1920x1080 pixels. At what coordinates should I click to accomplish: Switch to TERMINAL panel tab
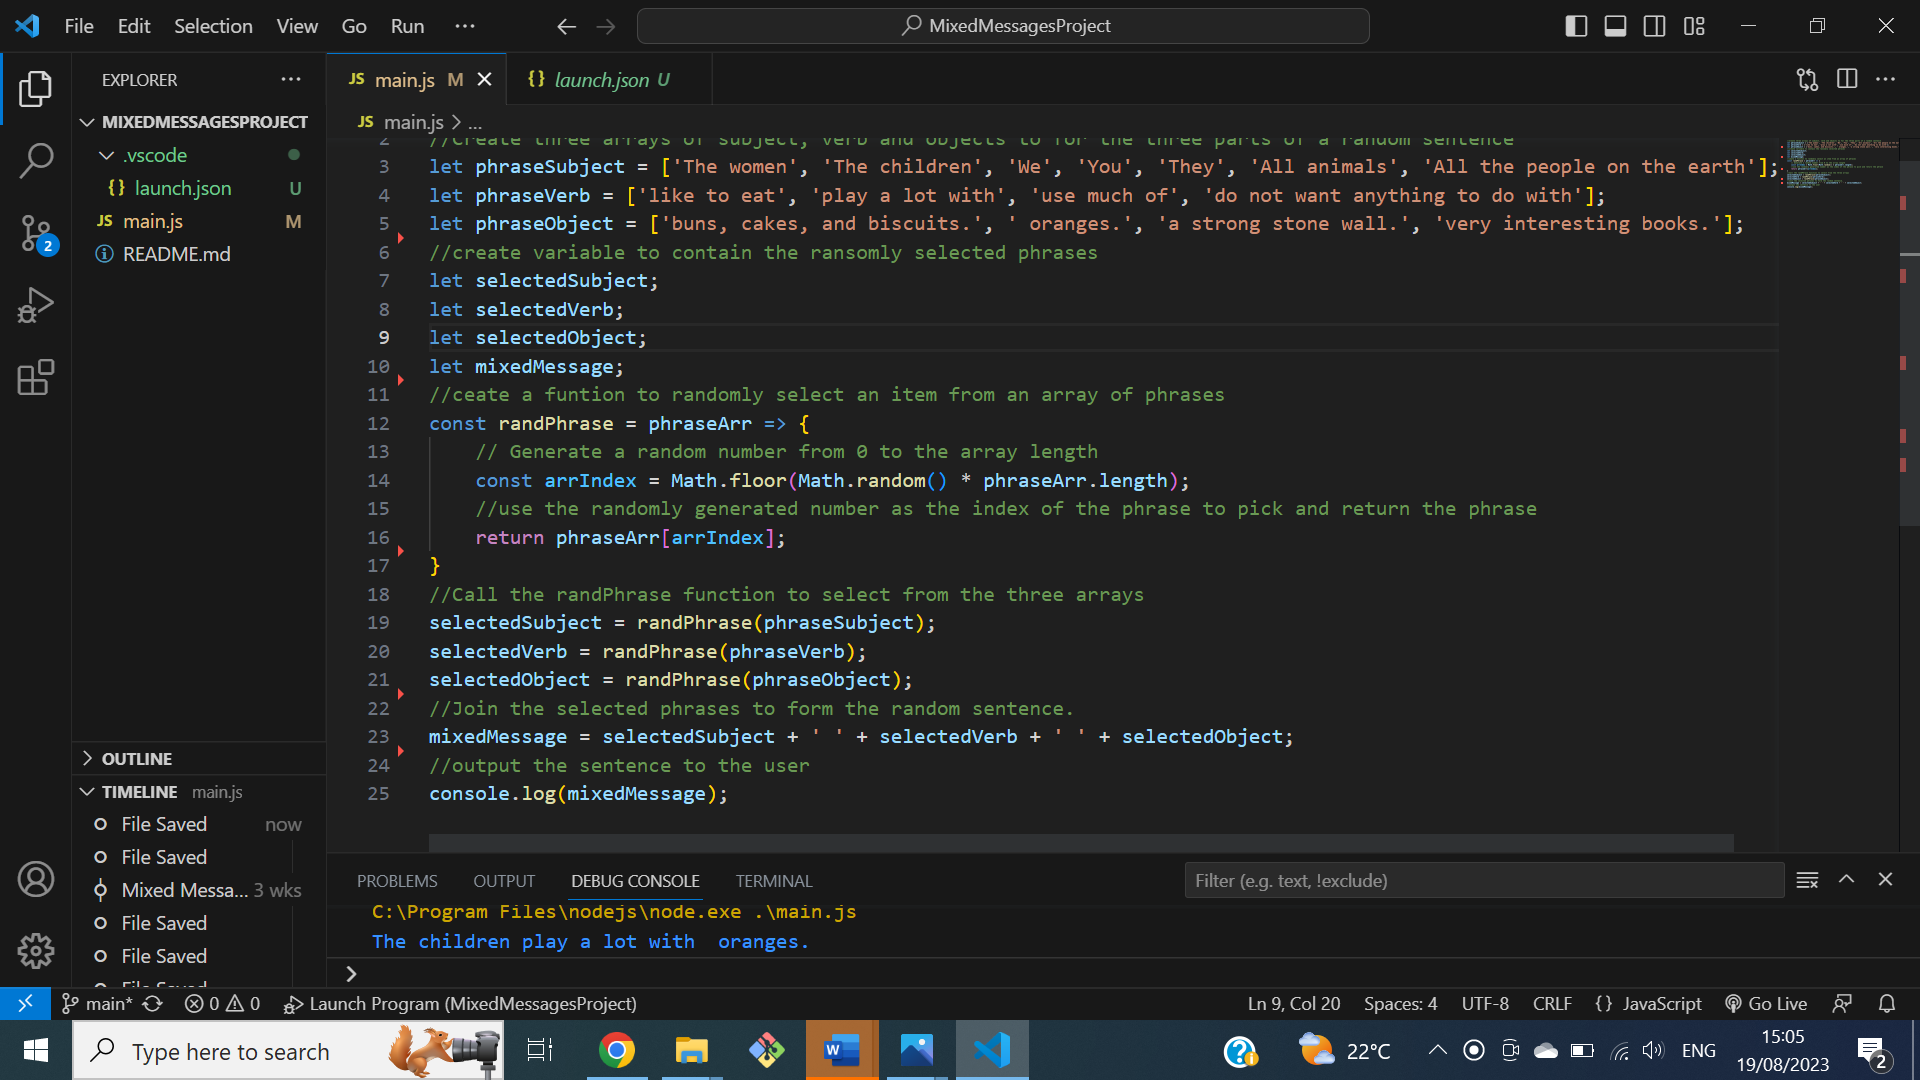click(774, 881)
